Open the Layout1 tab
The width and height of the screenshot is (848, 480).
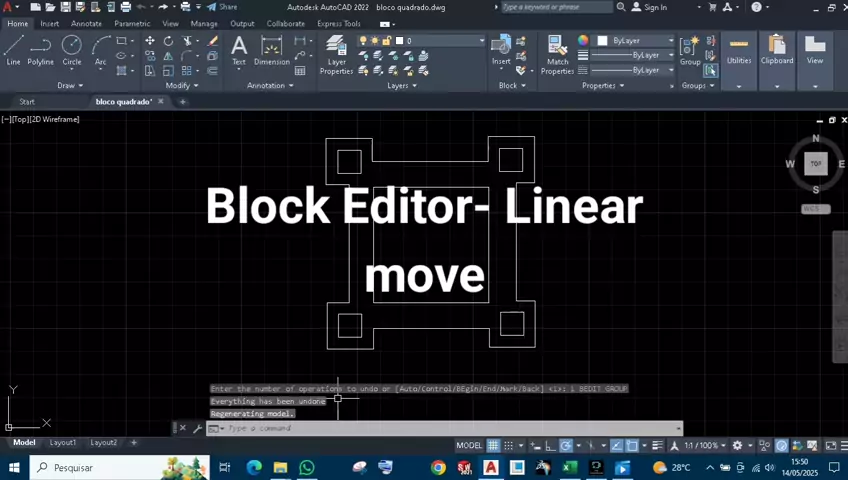(63, 442)
